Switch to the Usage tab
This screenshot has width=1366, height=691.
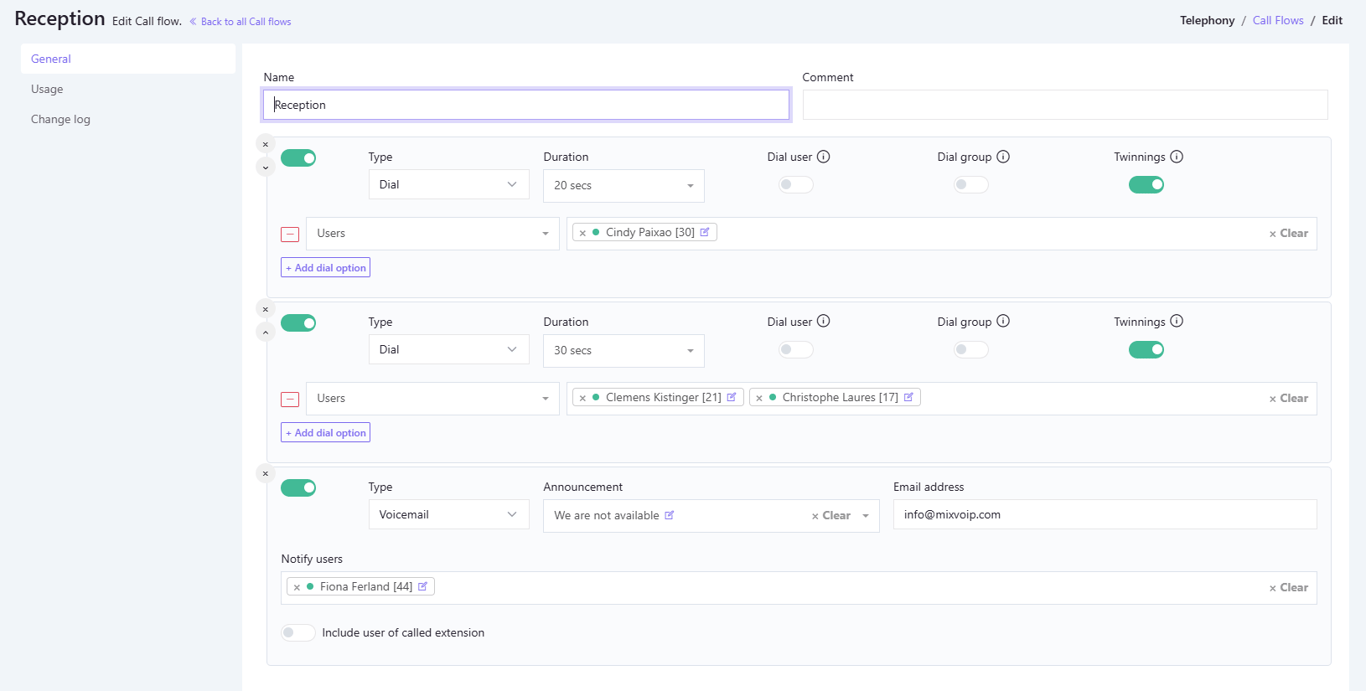(47, 89)
